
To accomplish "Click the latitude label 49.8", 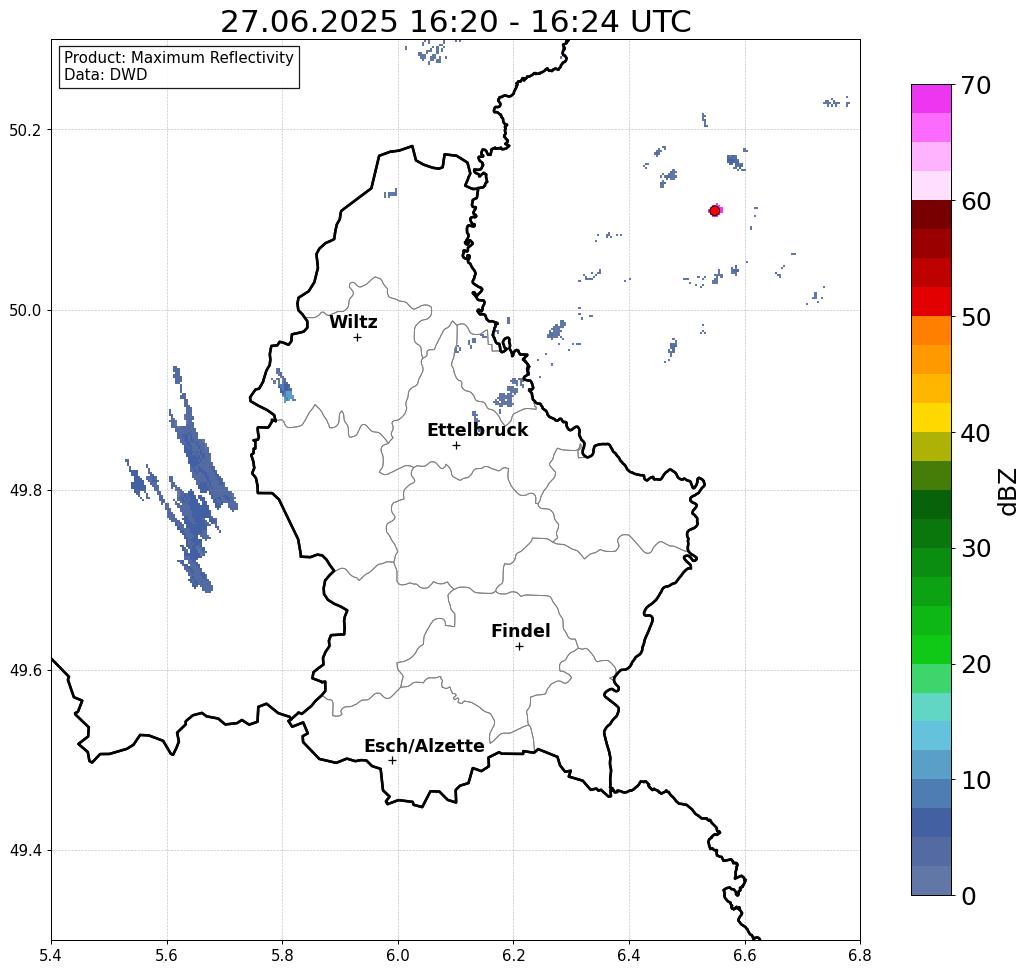I will pos(25,490).
